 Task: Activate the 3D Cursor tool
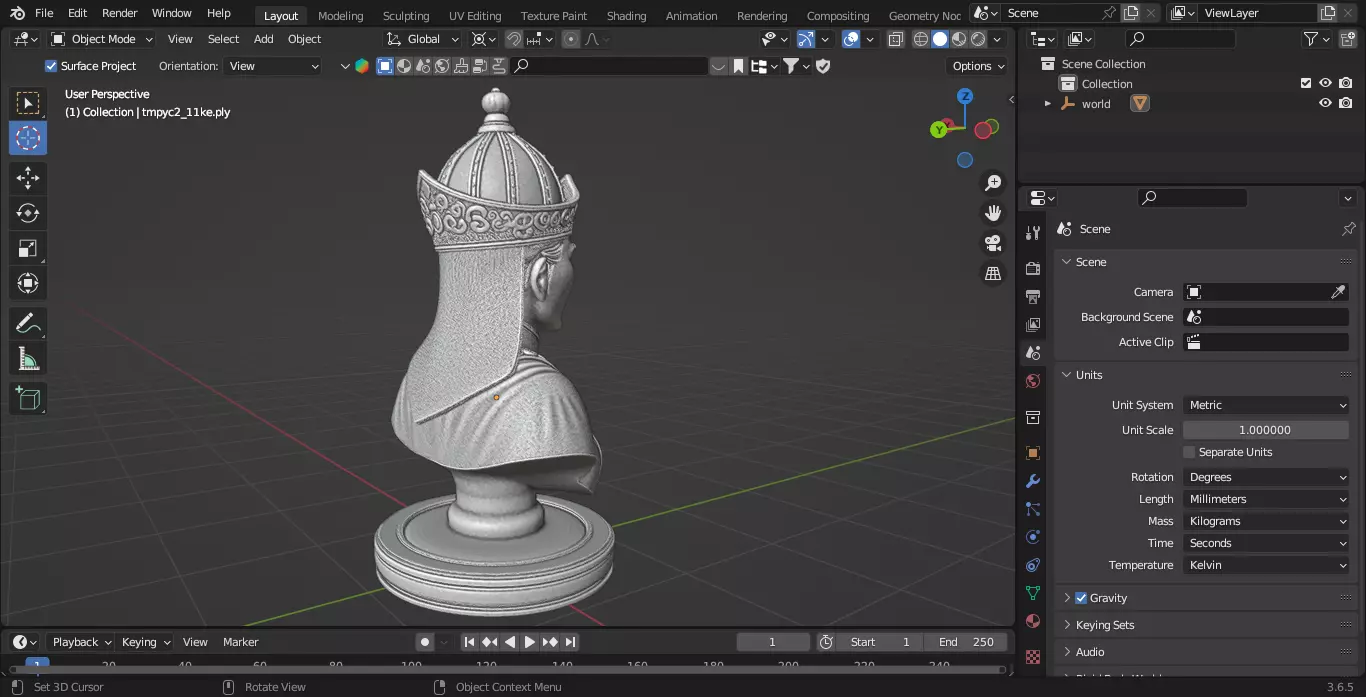[x=28, y=138]
